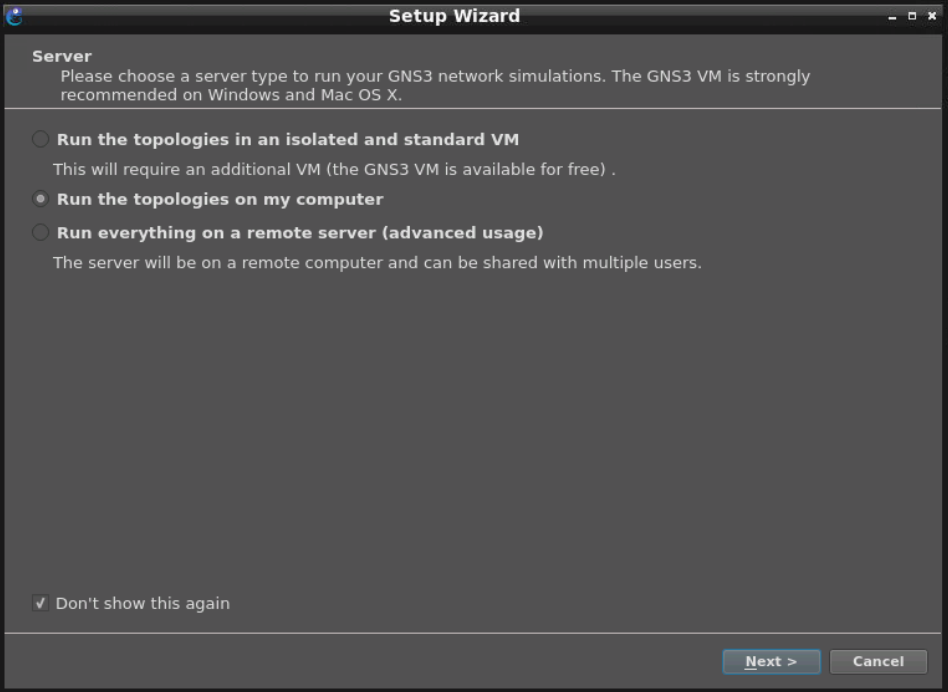
Task: Click the "isolated and standard VM" option label text
Action: 288,140
